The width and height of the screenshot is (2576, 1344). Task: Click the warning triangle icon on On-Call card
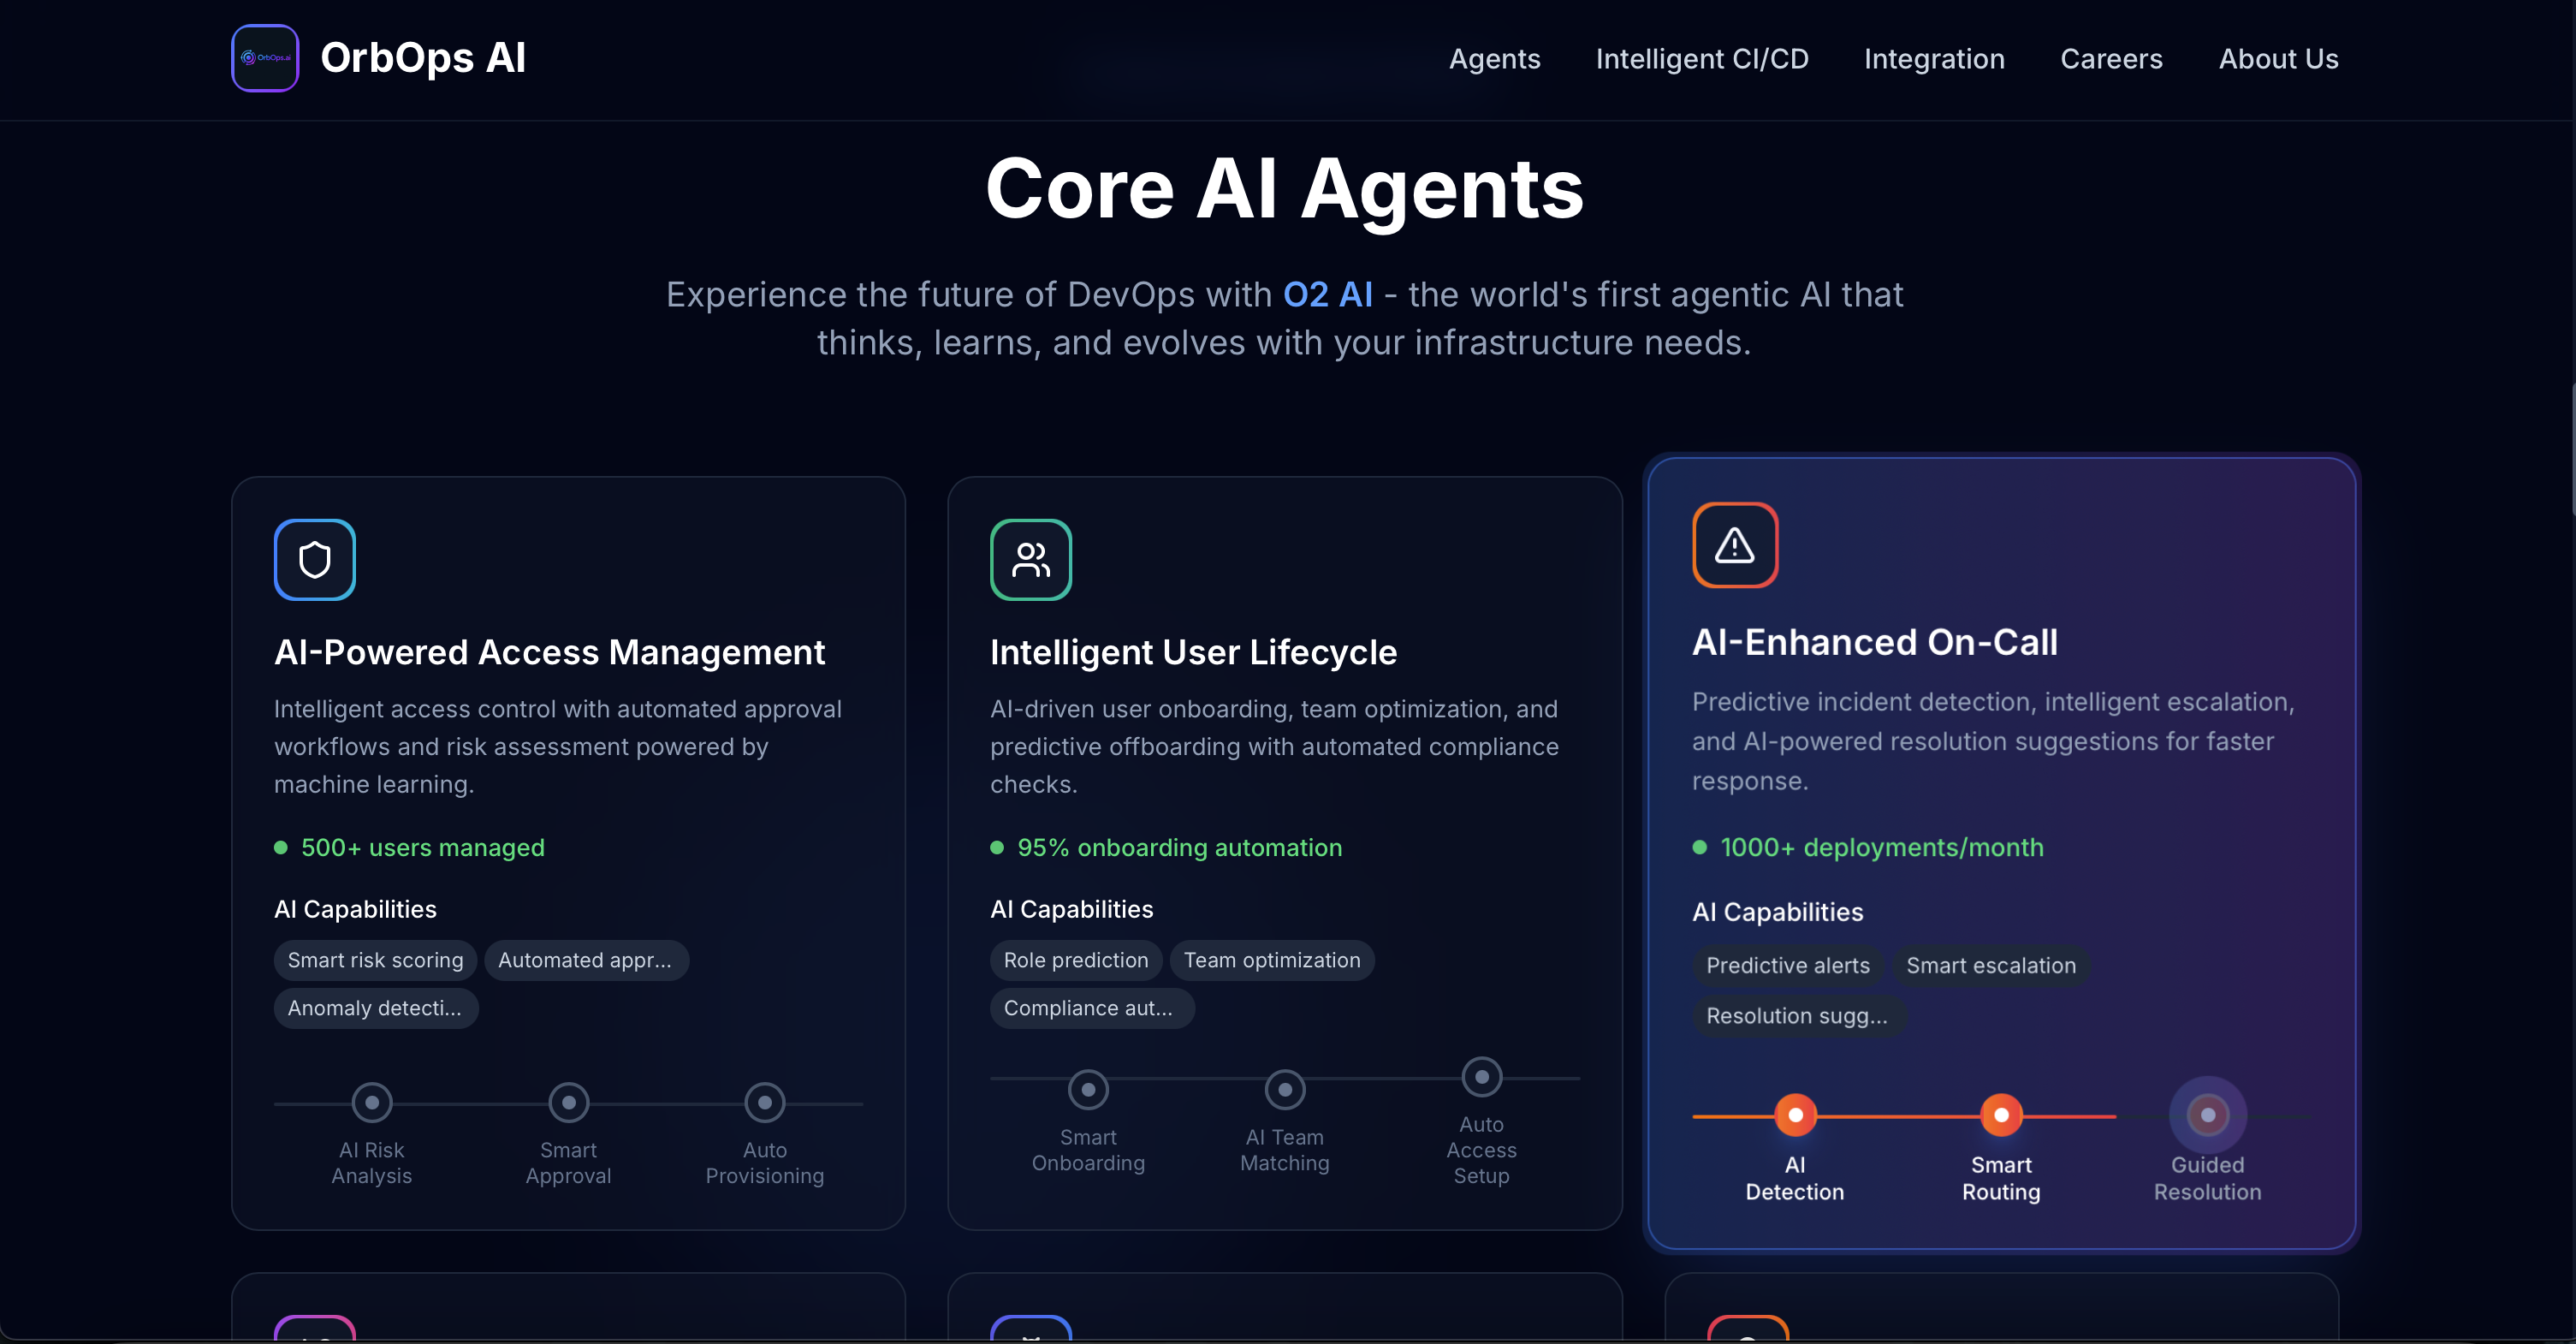[x=1735, y=545]
